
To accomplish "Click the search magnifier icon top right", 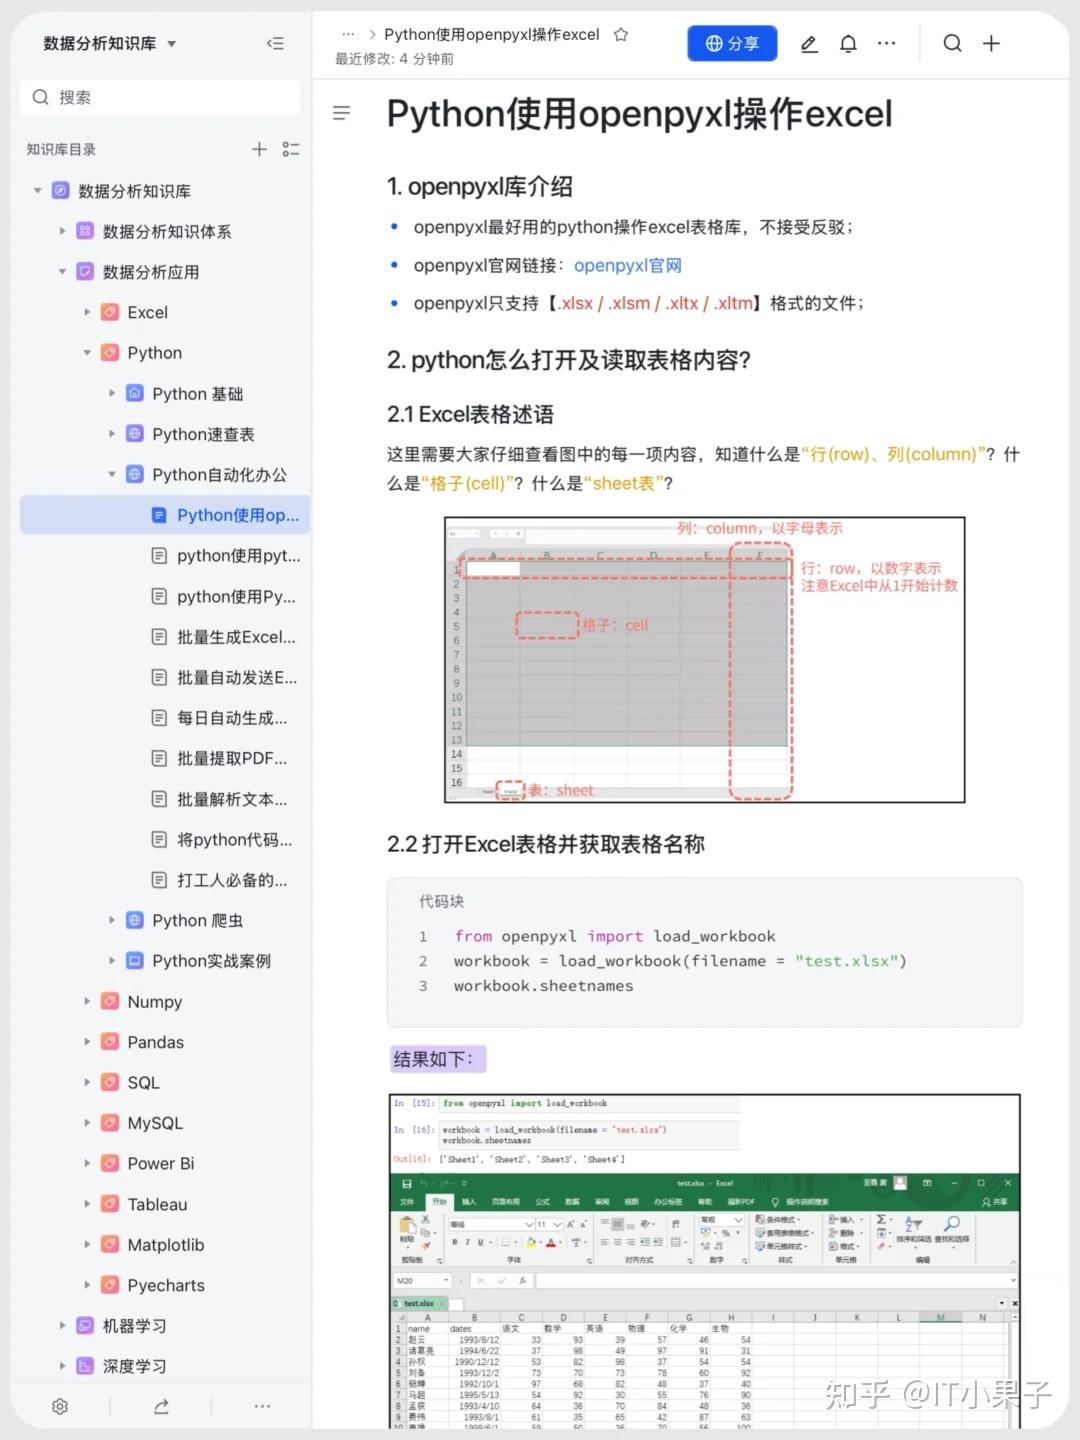I will (x=952, y=43).
